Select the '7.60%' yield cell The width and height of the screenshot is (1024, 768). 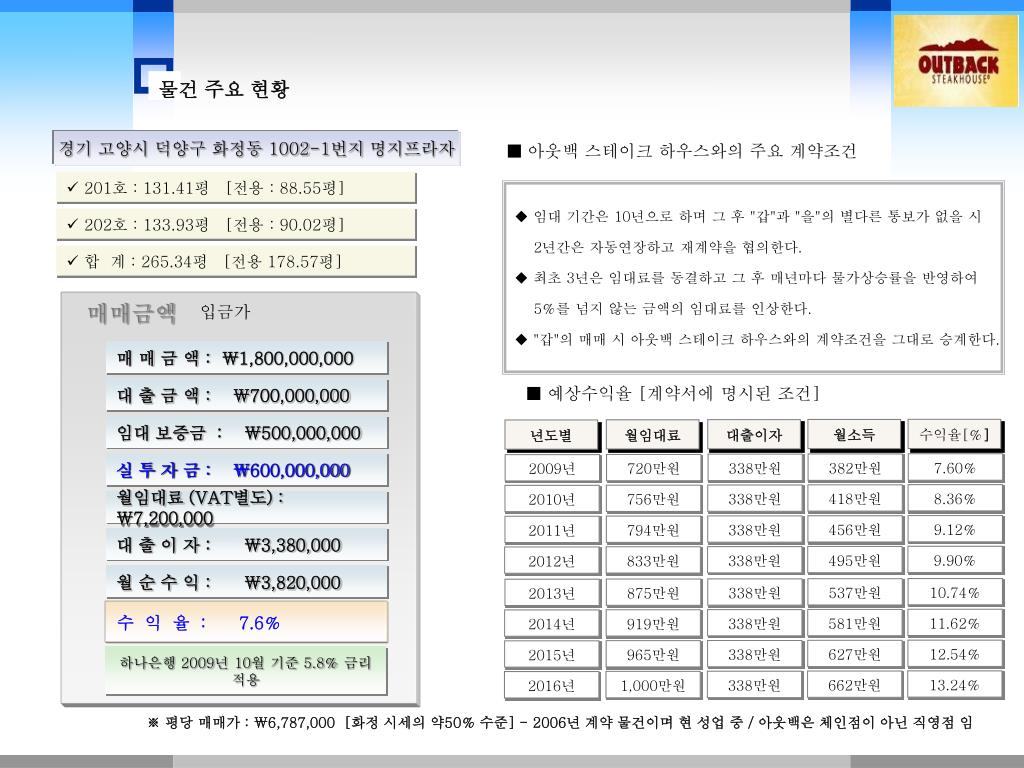point(955,468)
